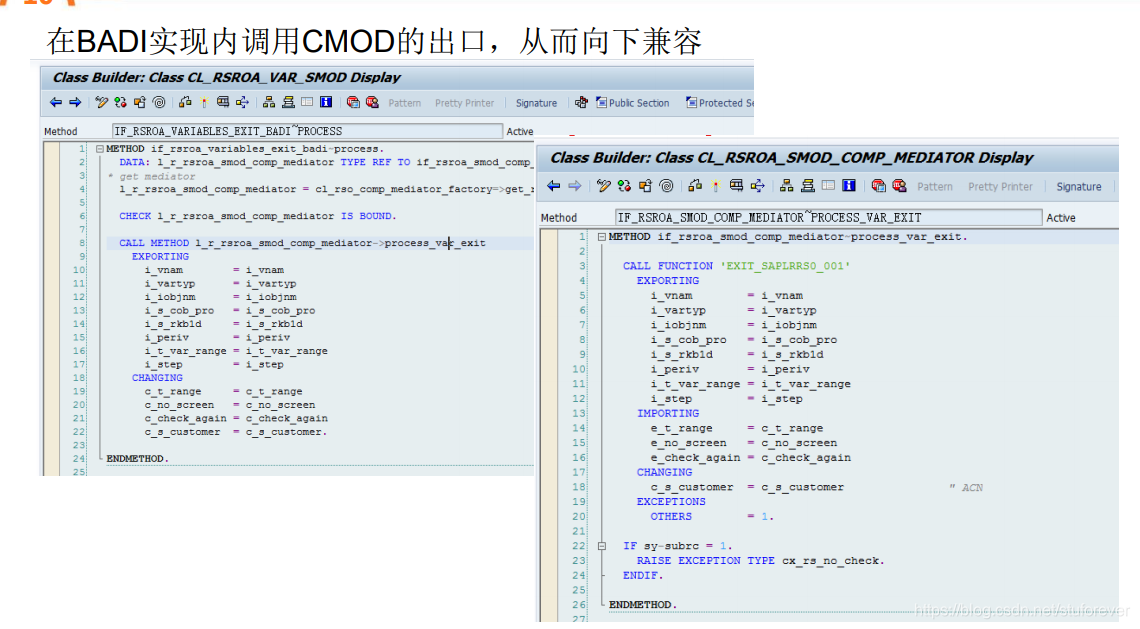Click ENDMETHOD. line in left editor

tap(137, 458)
